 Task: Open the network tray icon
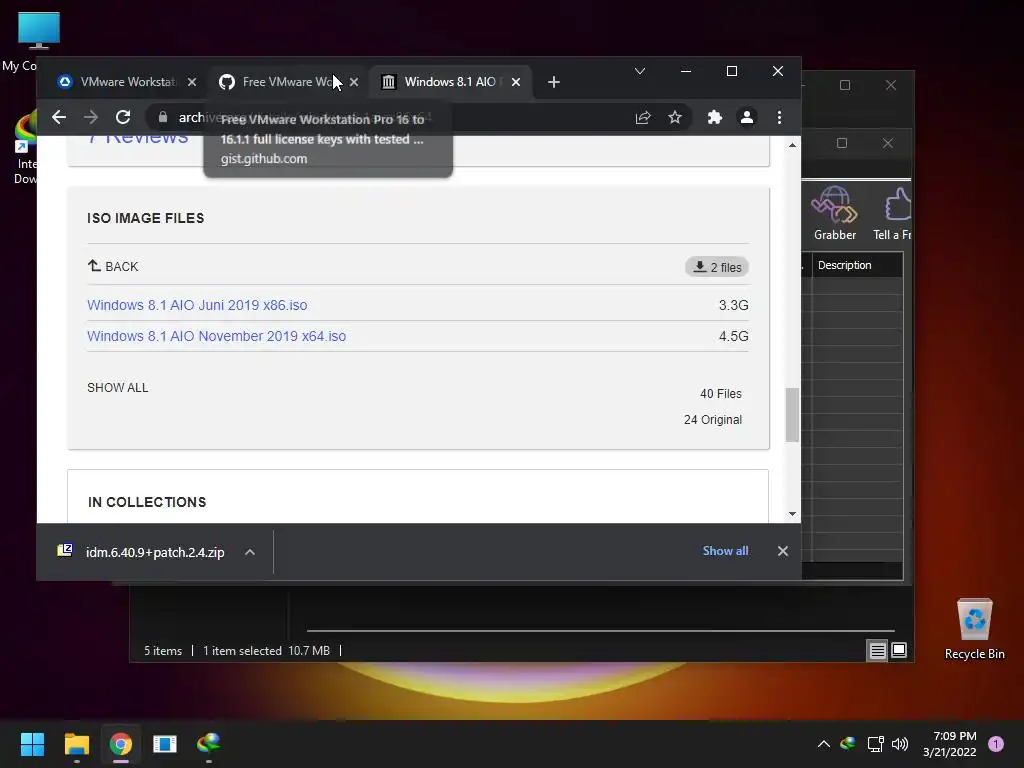pyautogui.click(x=875, y=744)
